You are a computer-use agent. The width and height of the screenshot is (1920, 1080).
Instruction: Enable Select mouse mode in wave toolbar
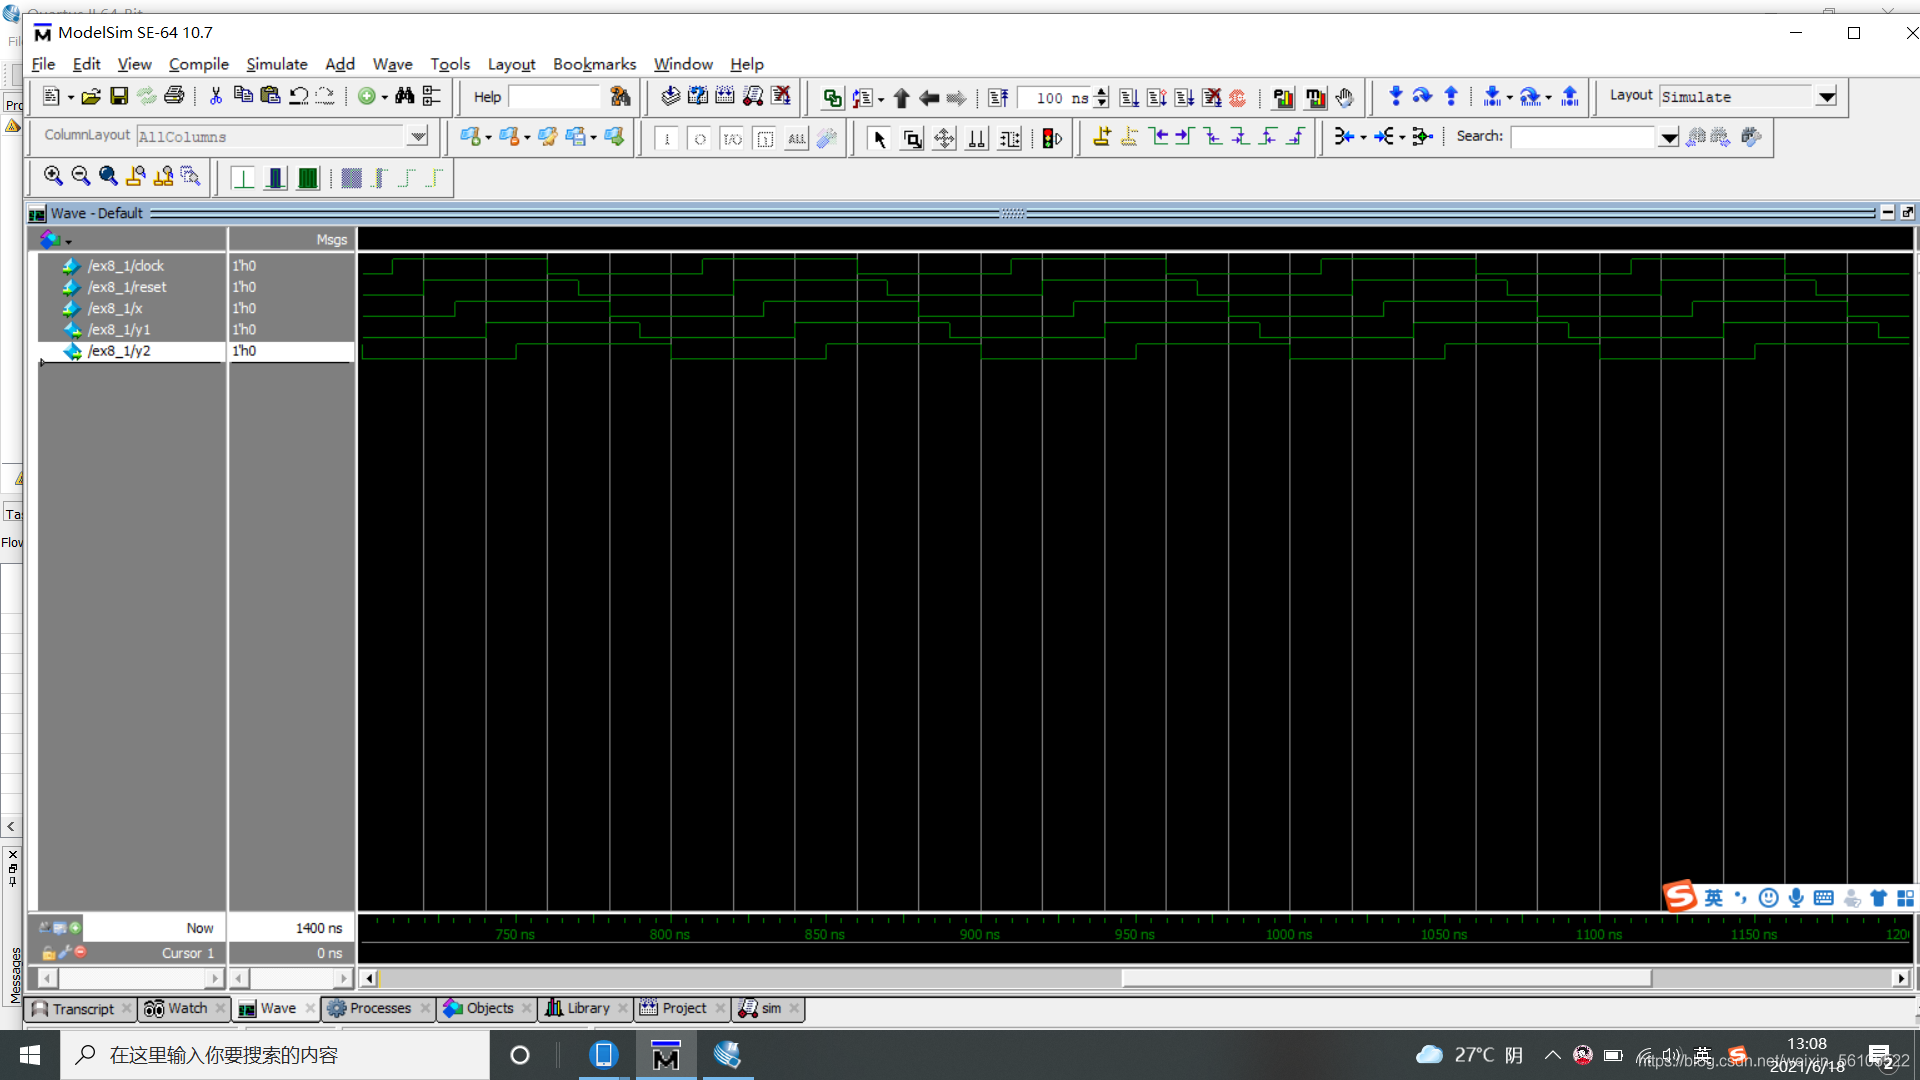pos(879,138)
